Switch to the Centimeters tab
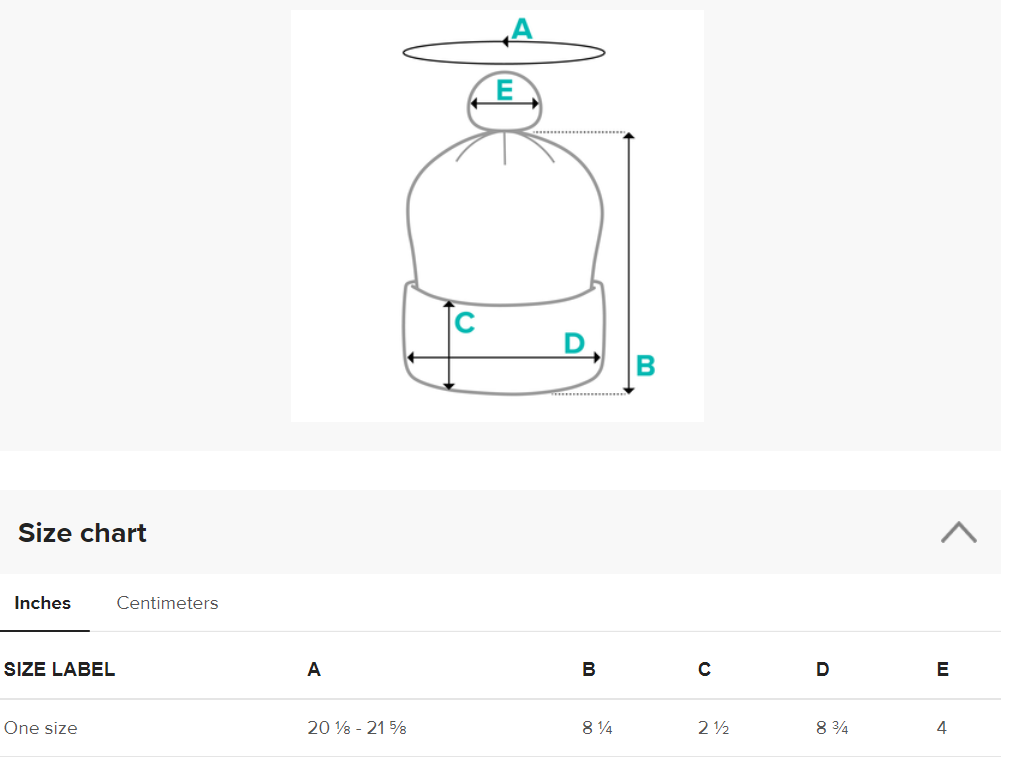This screenshot has width=1024, height=763. tap(167, 603)
